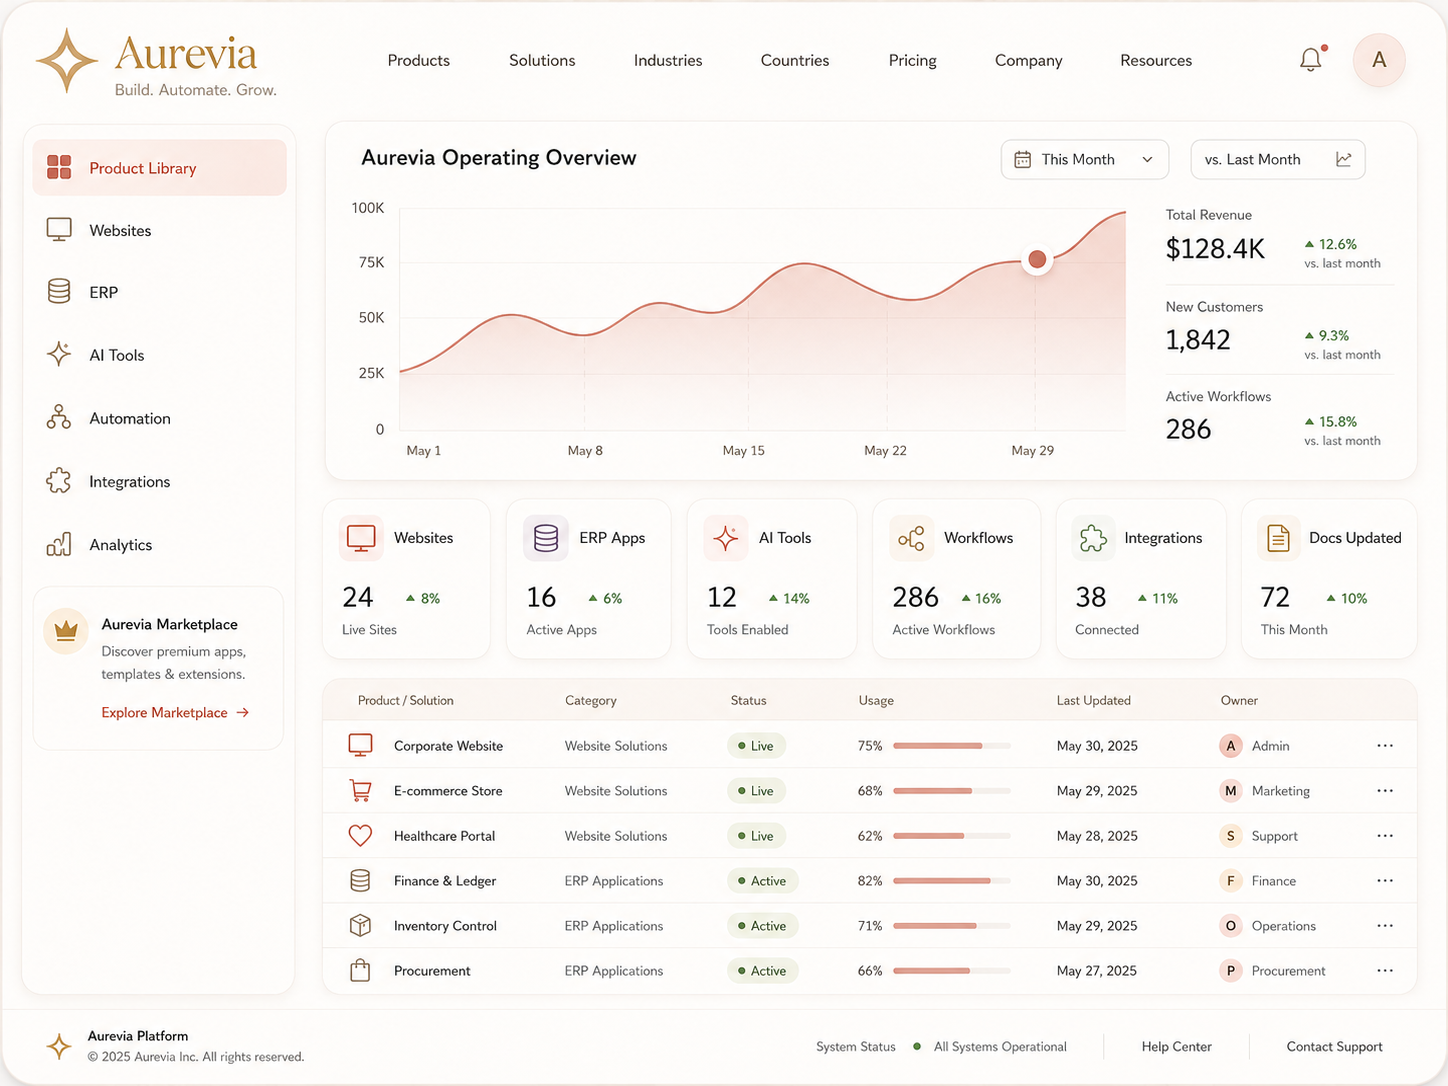Viewport: 1448px width, 1086px height.
Task: Click the ERP database icon in sidebar
Action: tap(59, 291)
